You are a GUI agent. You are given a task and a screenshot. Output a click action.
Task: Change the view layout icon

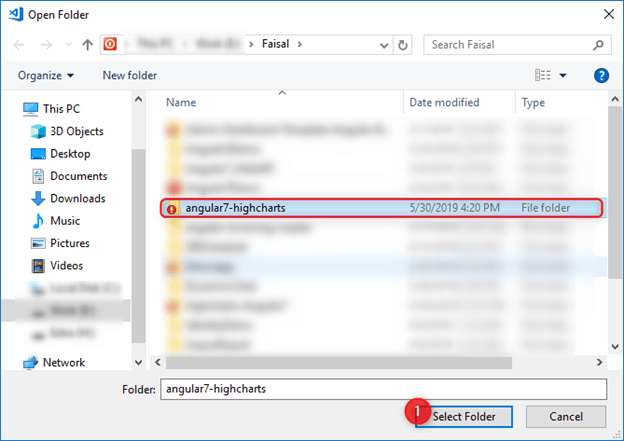543,75
